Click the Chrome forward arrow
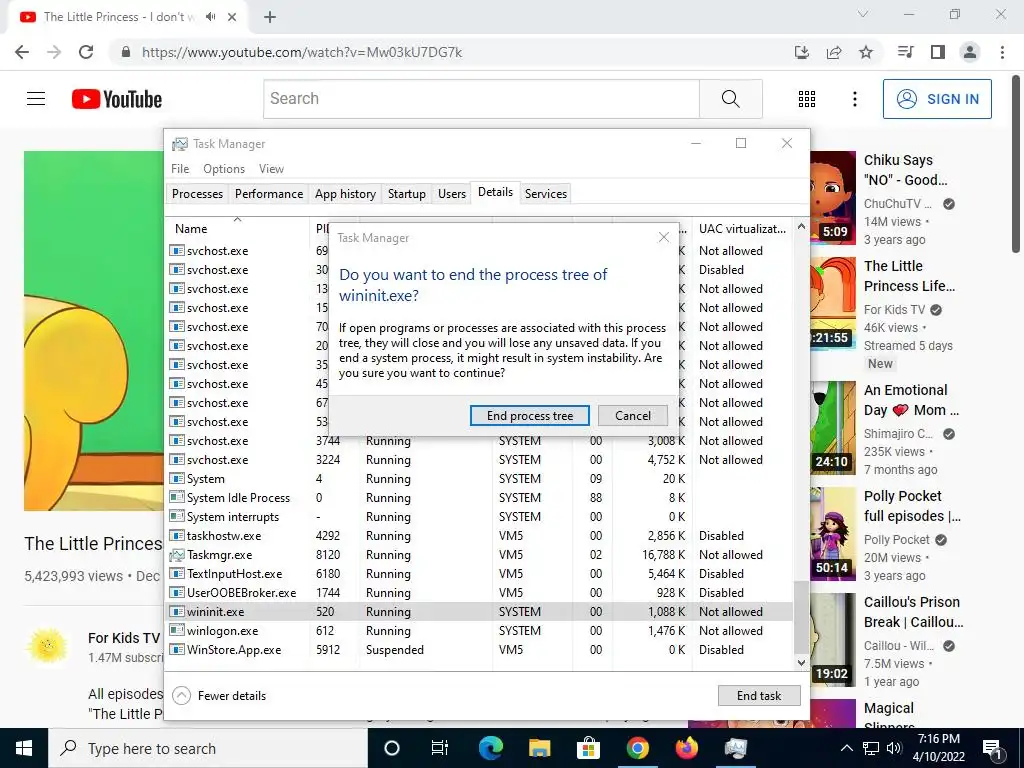The height and width of the screenshot is (768, 1024). click(54, 52)
